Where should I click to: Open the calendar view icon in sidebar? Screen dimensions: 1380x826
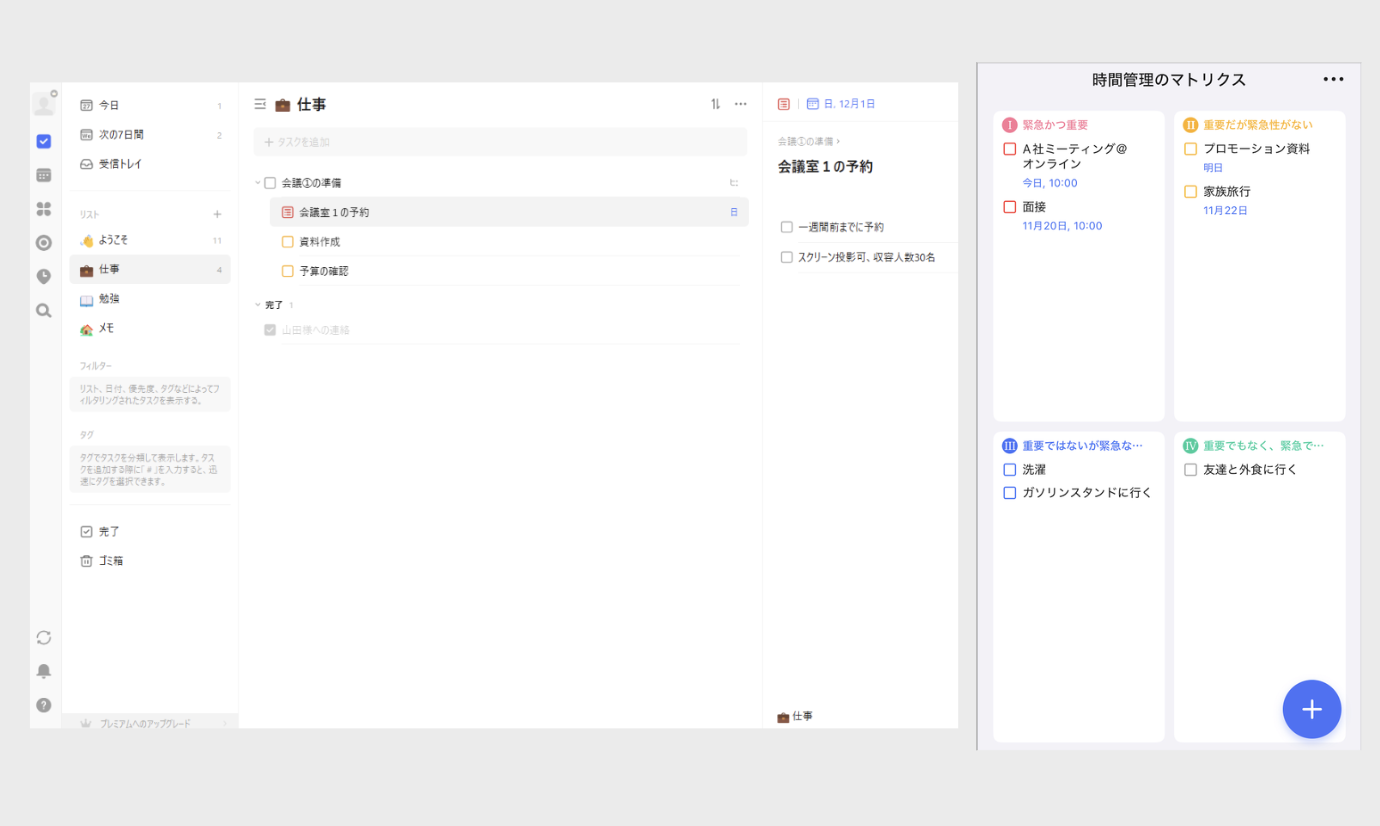pos(43,175)
